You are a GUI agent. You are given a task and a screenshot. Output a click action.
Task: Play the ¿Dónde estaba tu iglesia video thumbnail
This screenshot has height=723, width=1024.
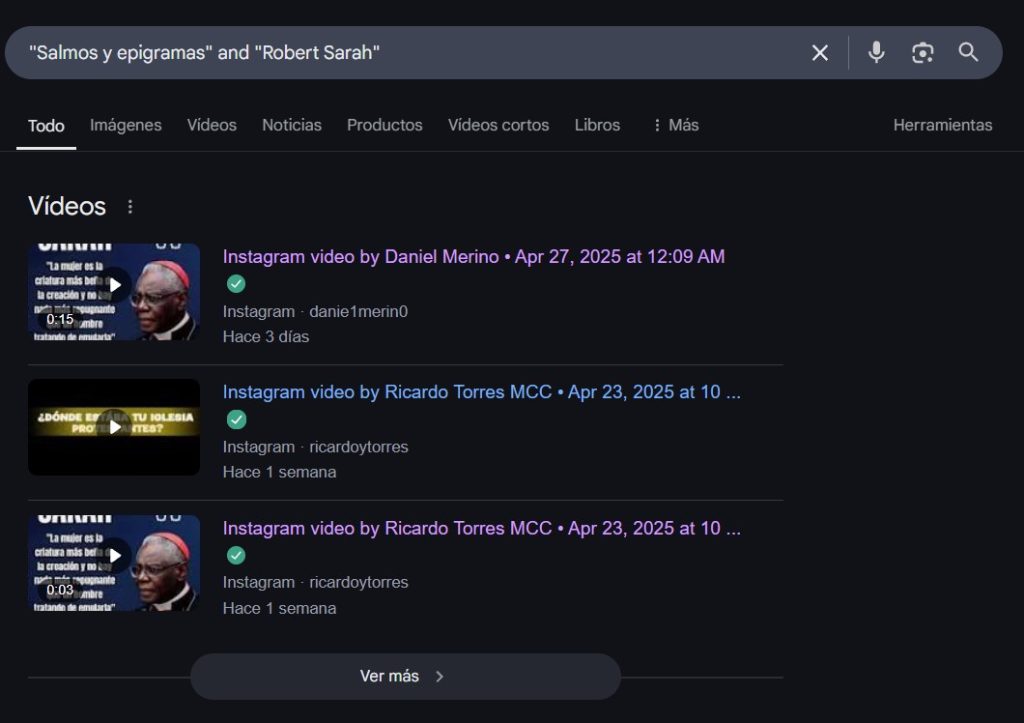[114, 427]
